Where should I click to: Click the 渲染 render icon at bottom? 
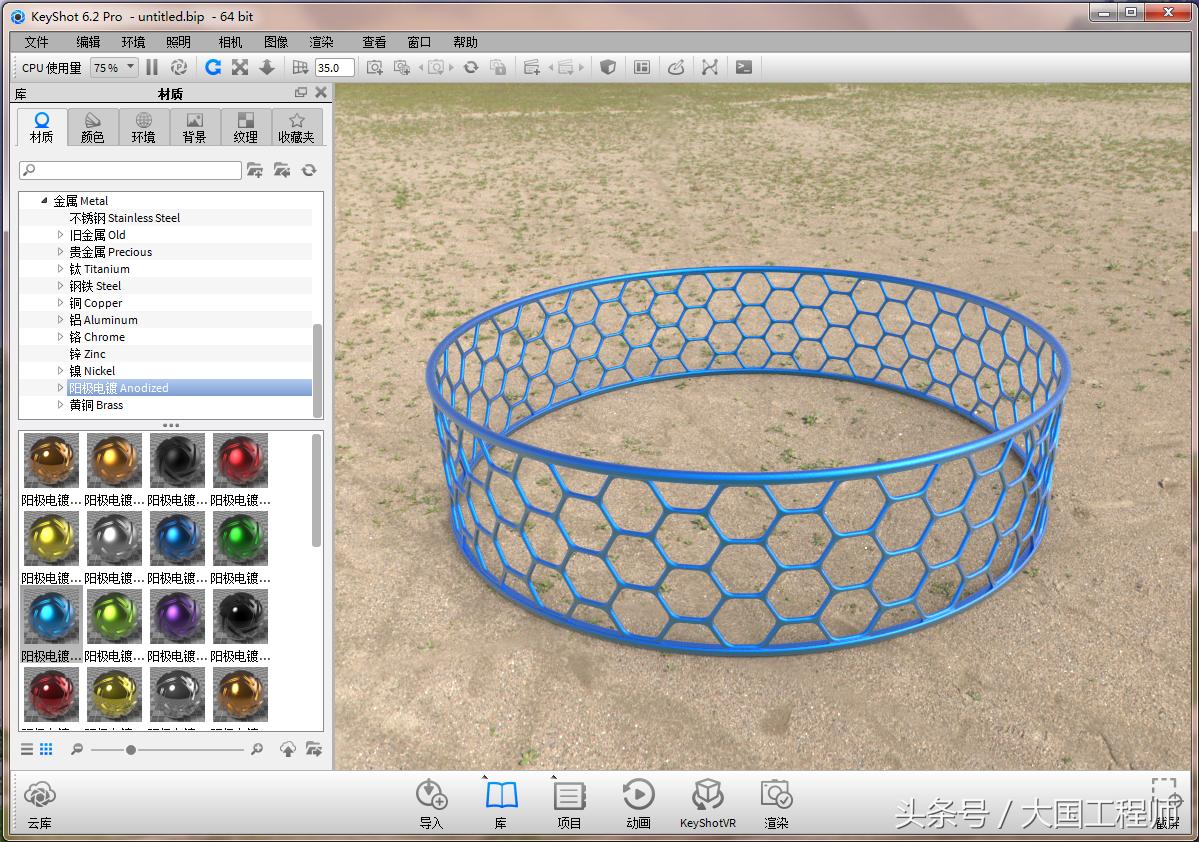(778, 800)
